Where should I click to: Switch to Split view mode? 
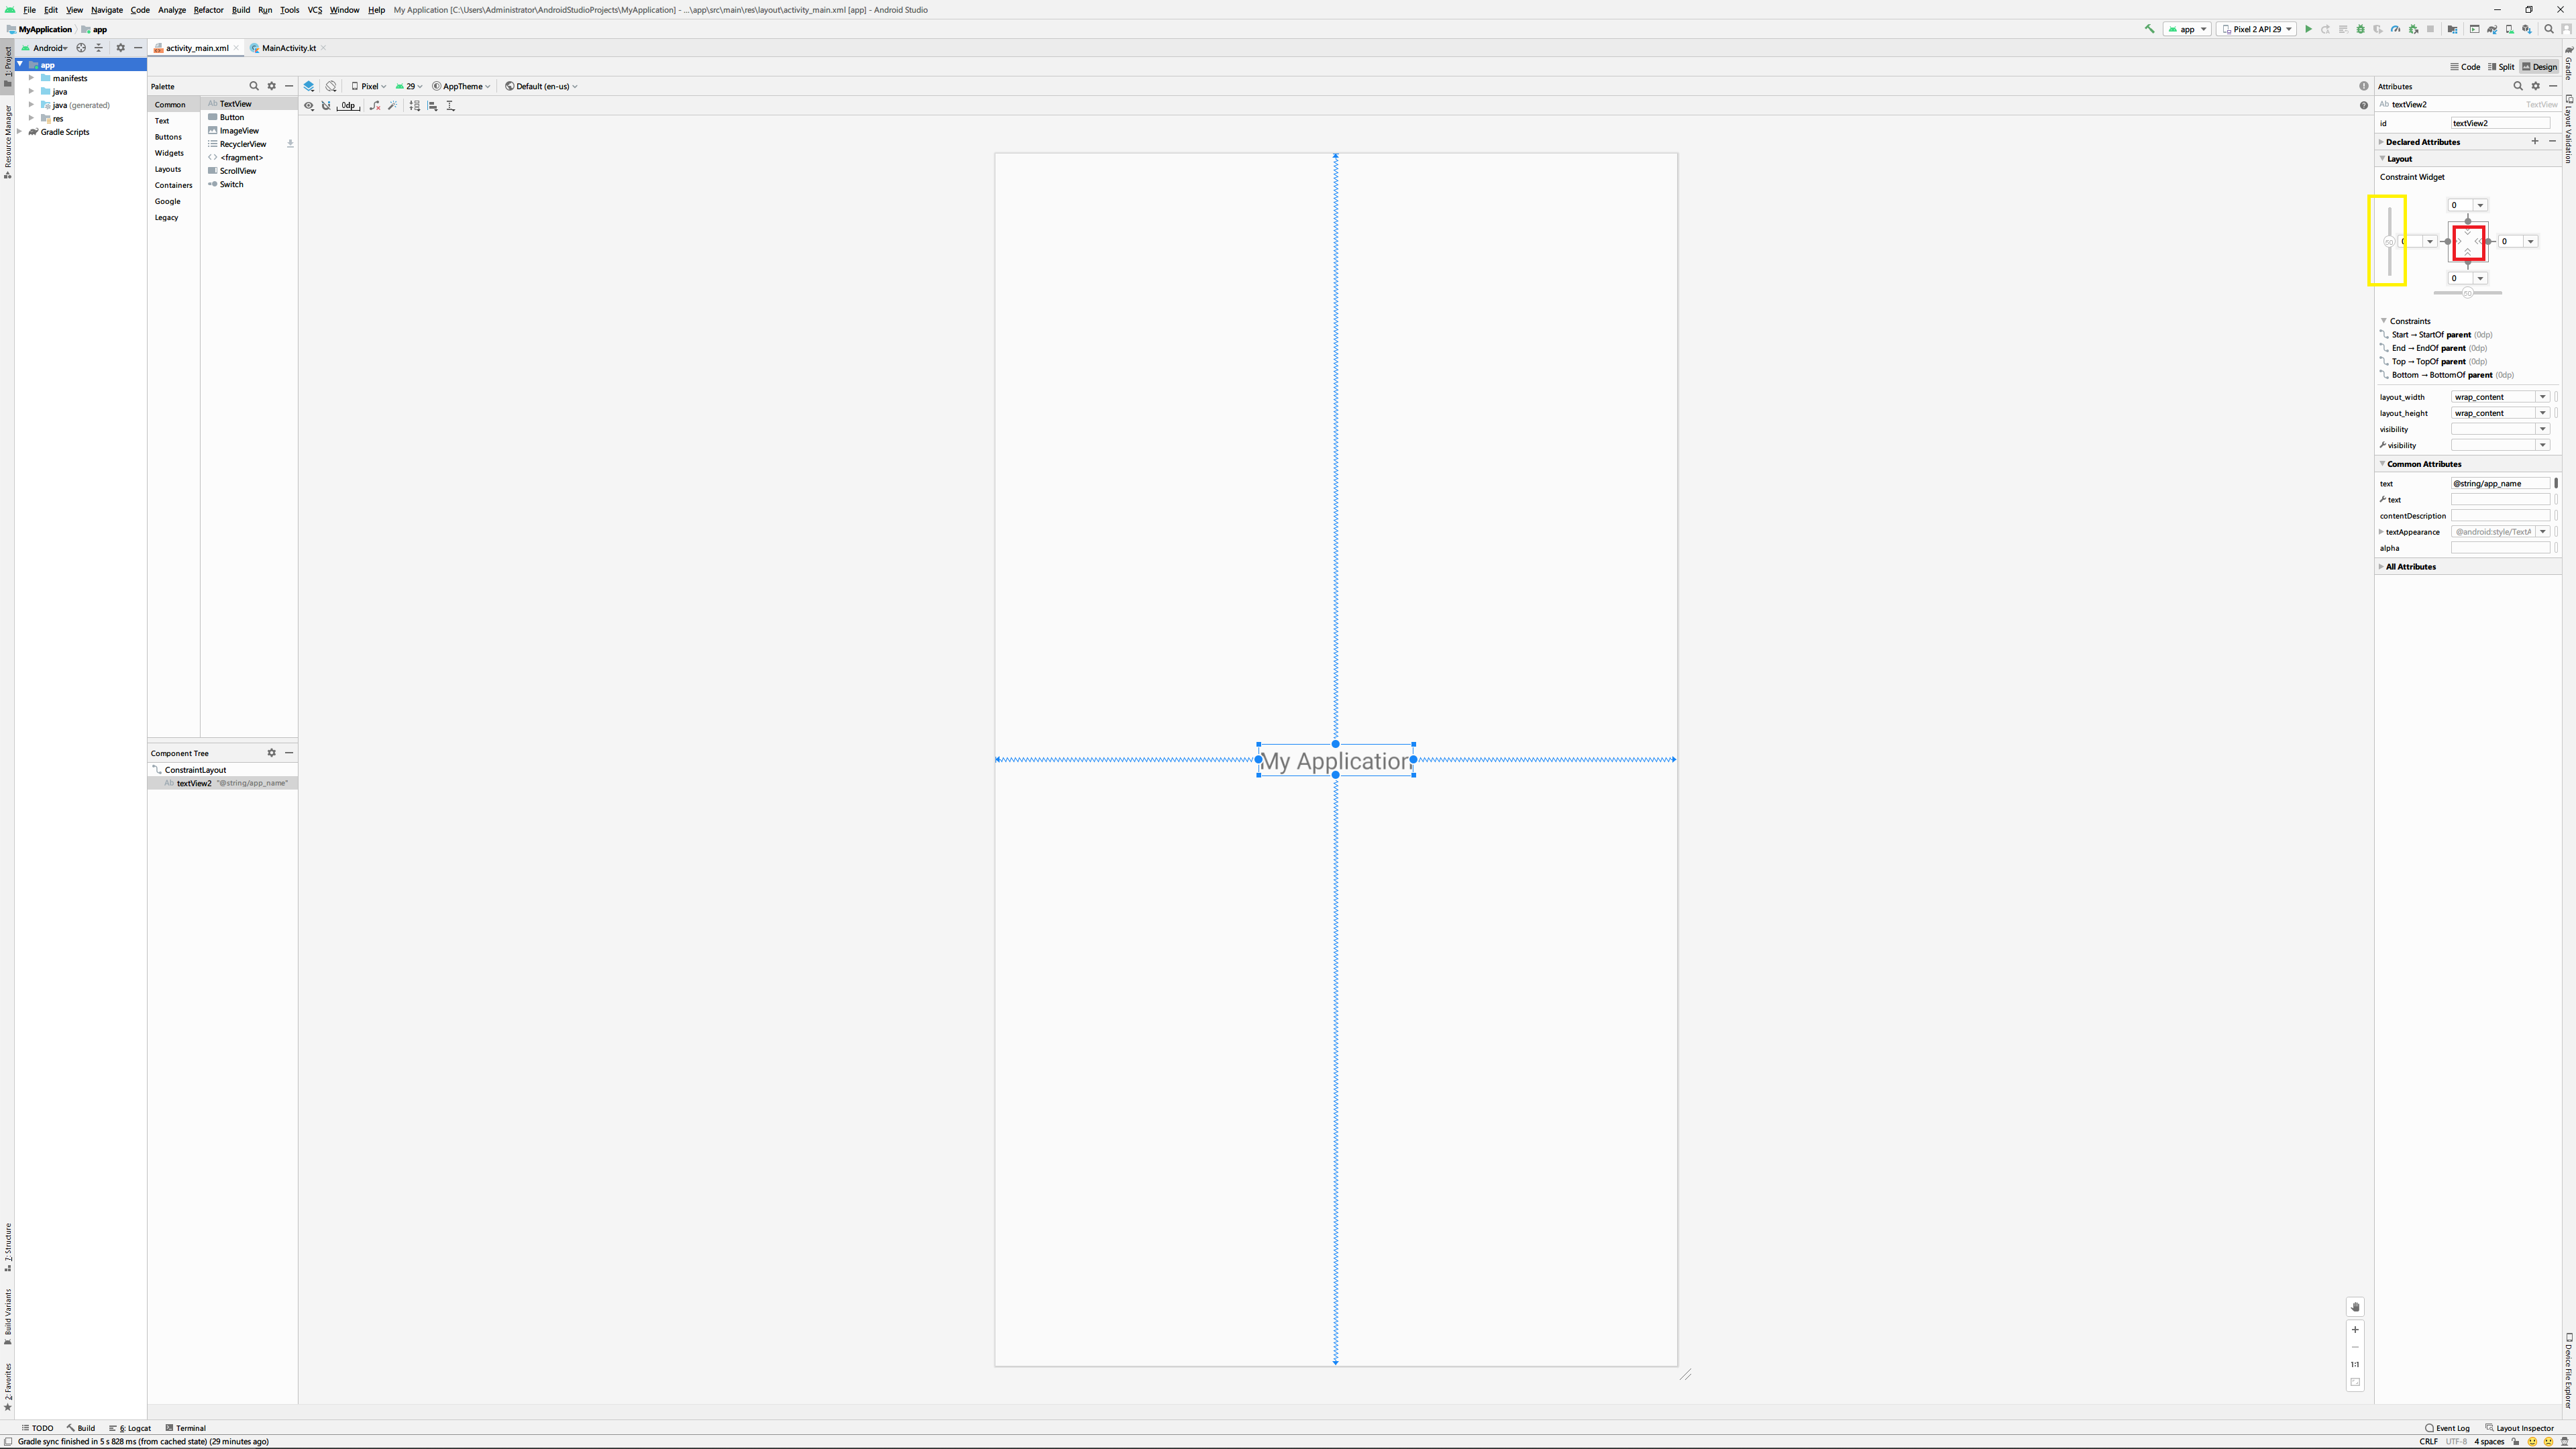click(x=2500, y=67)
